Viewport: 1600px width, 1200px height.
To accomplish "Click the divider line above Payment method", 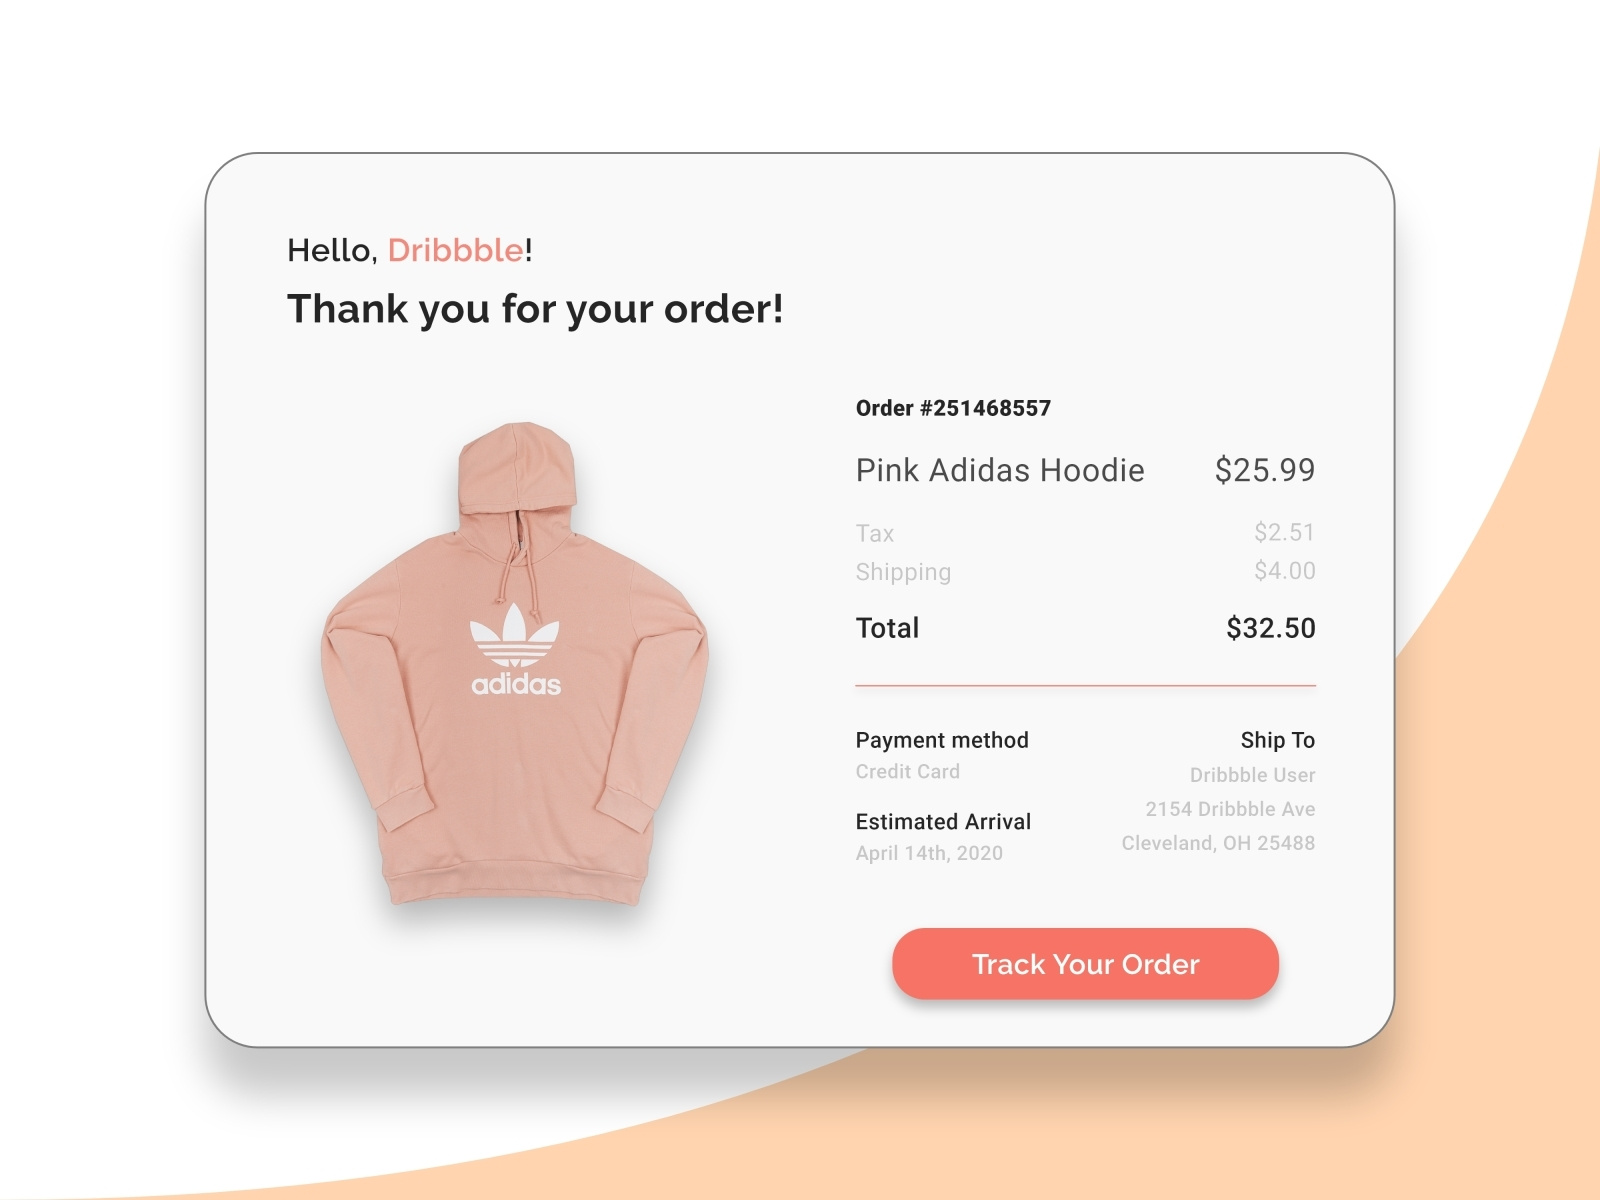I will pos(1085,686).
